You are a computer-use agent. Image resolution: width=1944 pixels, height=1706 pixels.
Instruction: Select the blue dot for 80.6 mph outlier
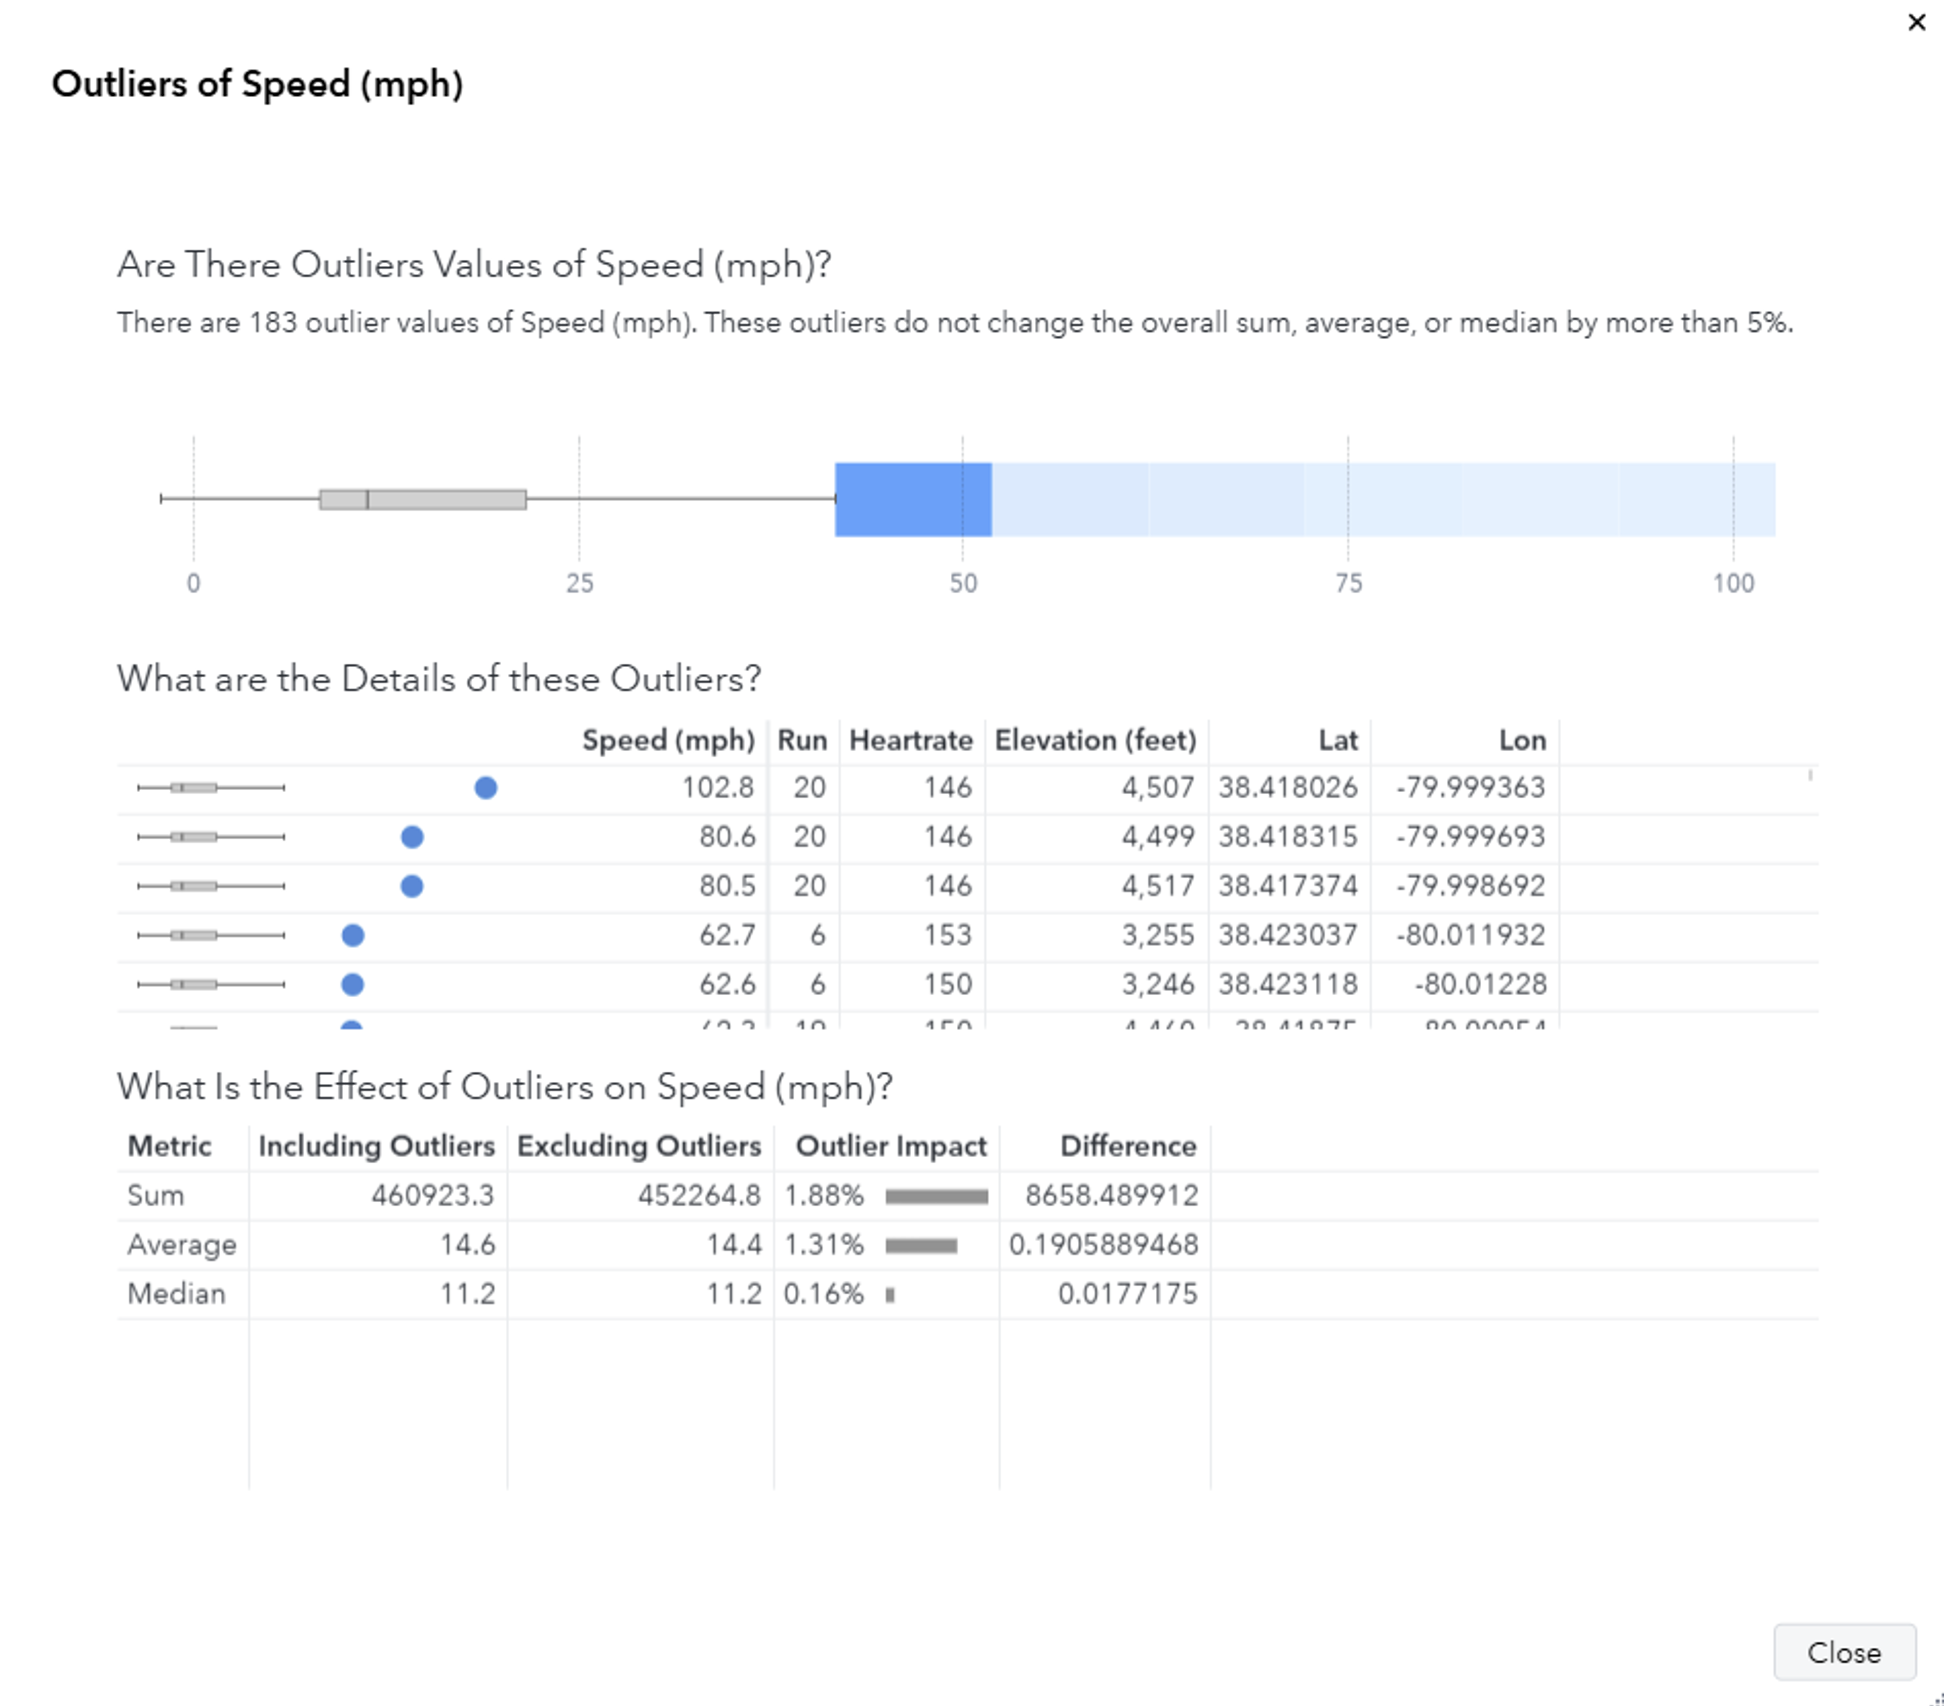tap(412, 837)
